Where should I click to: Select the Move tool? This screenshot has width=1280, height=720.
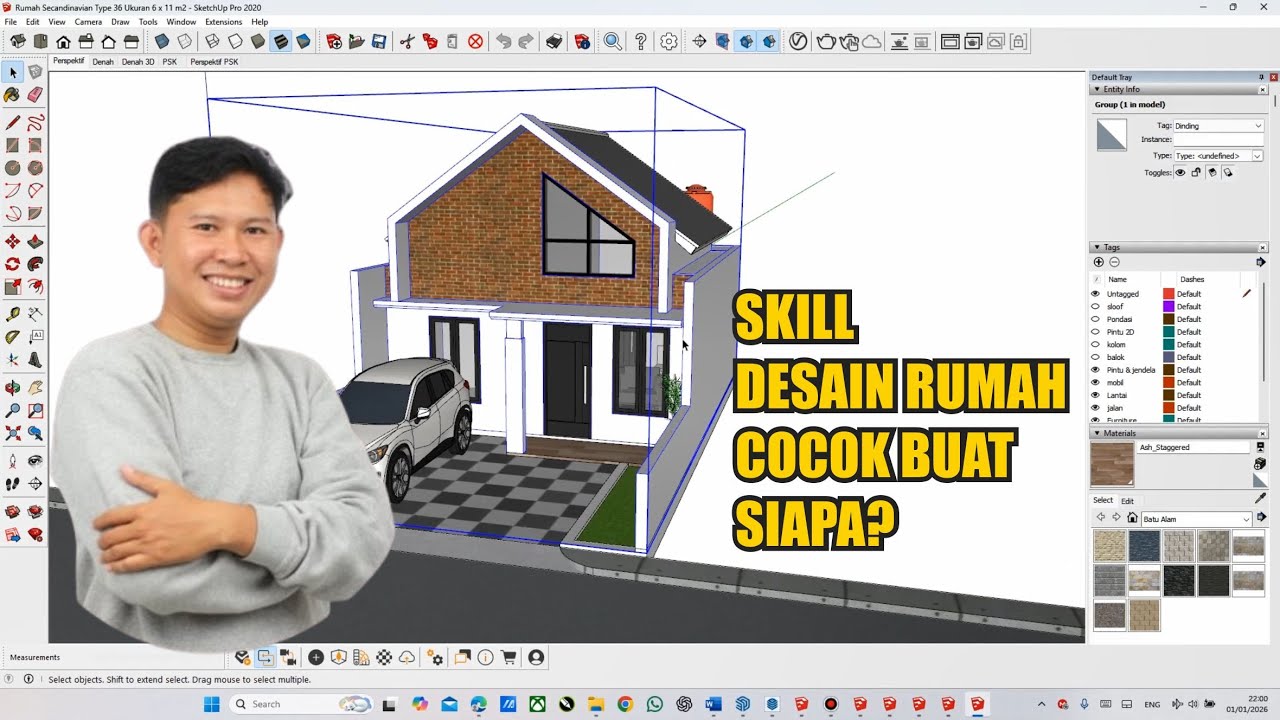coord(13,241)
